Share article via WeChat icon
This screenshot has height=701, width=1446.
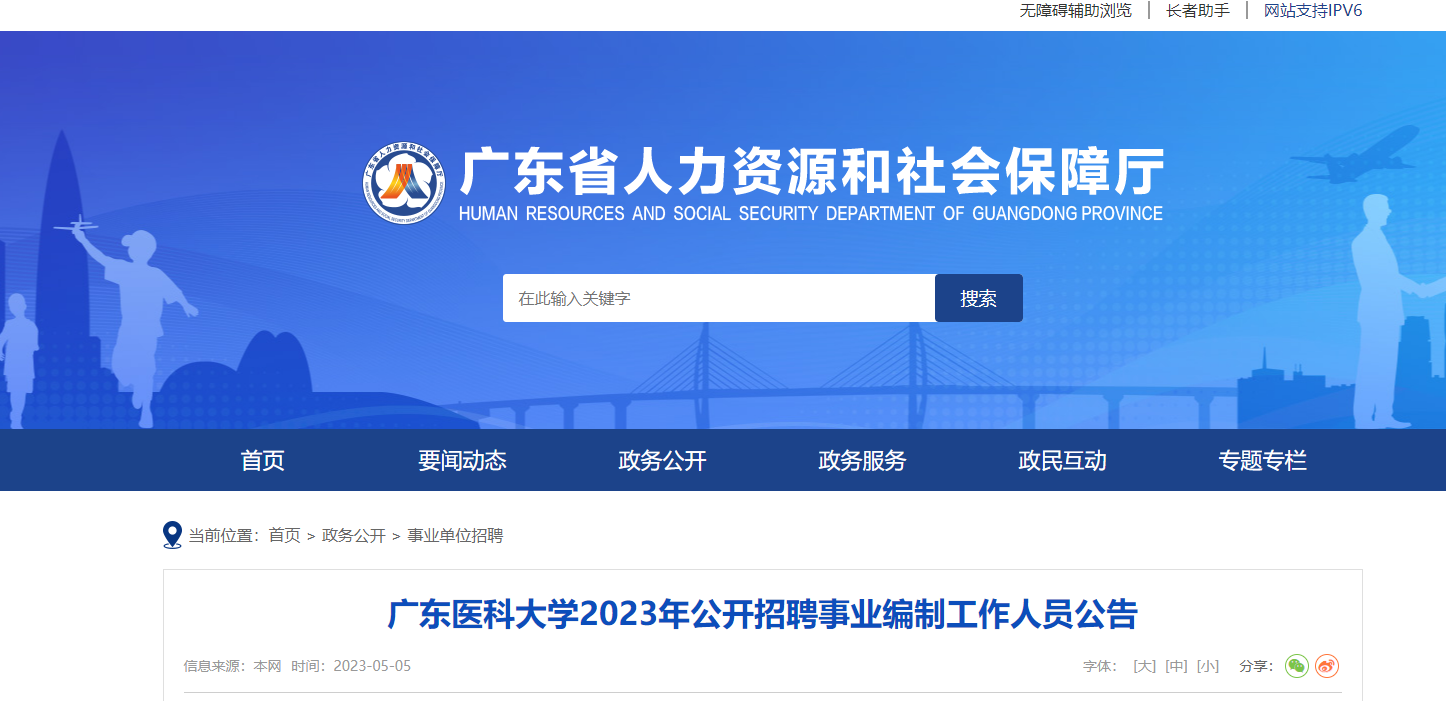[1297, 666]
